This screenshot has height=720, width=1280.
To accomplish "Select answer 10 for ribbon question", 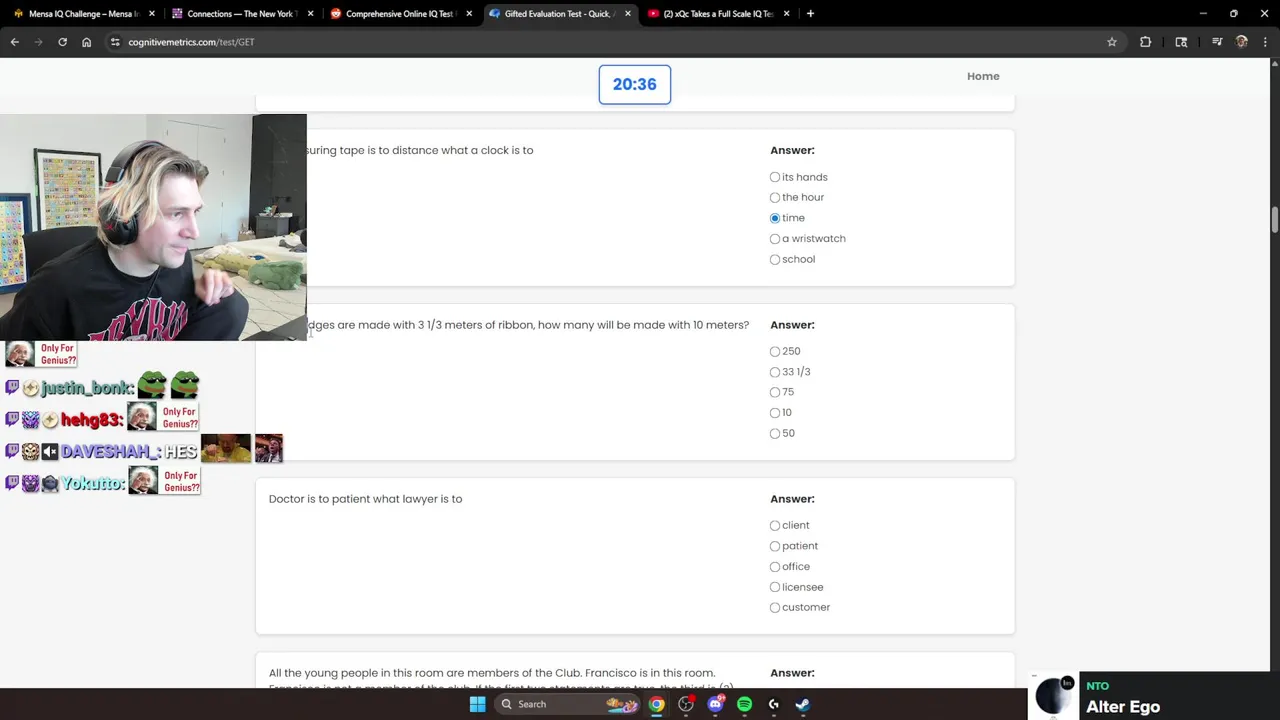I will coord(775,413).
